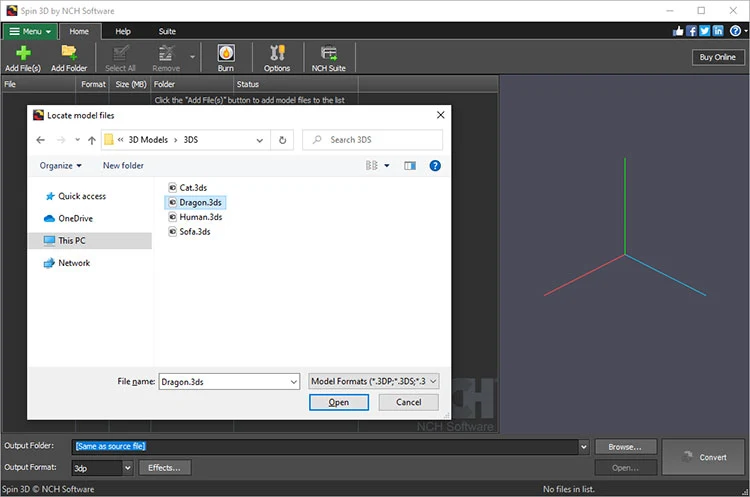Viewport: 750px width, 497px height.
Task: Click the Buy Online button
Action: (718, 57)
